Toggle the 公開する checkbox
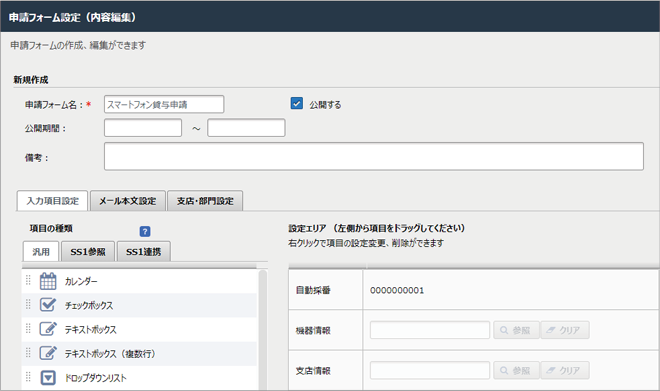 click(x=297, y=104)
